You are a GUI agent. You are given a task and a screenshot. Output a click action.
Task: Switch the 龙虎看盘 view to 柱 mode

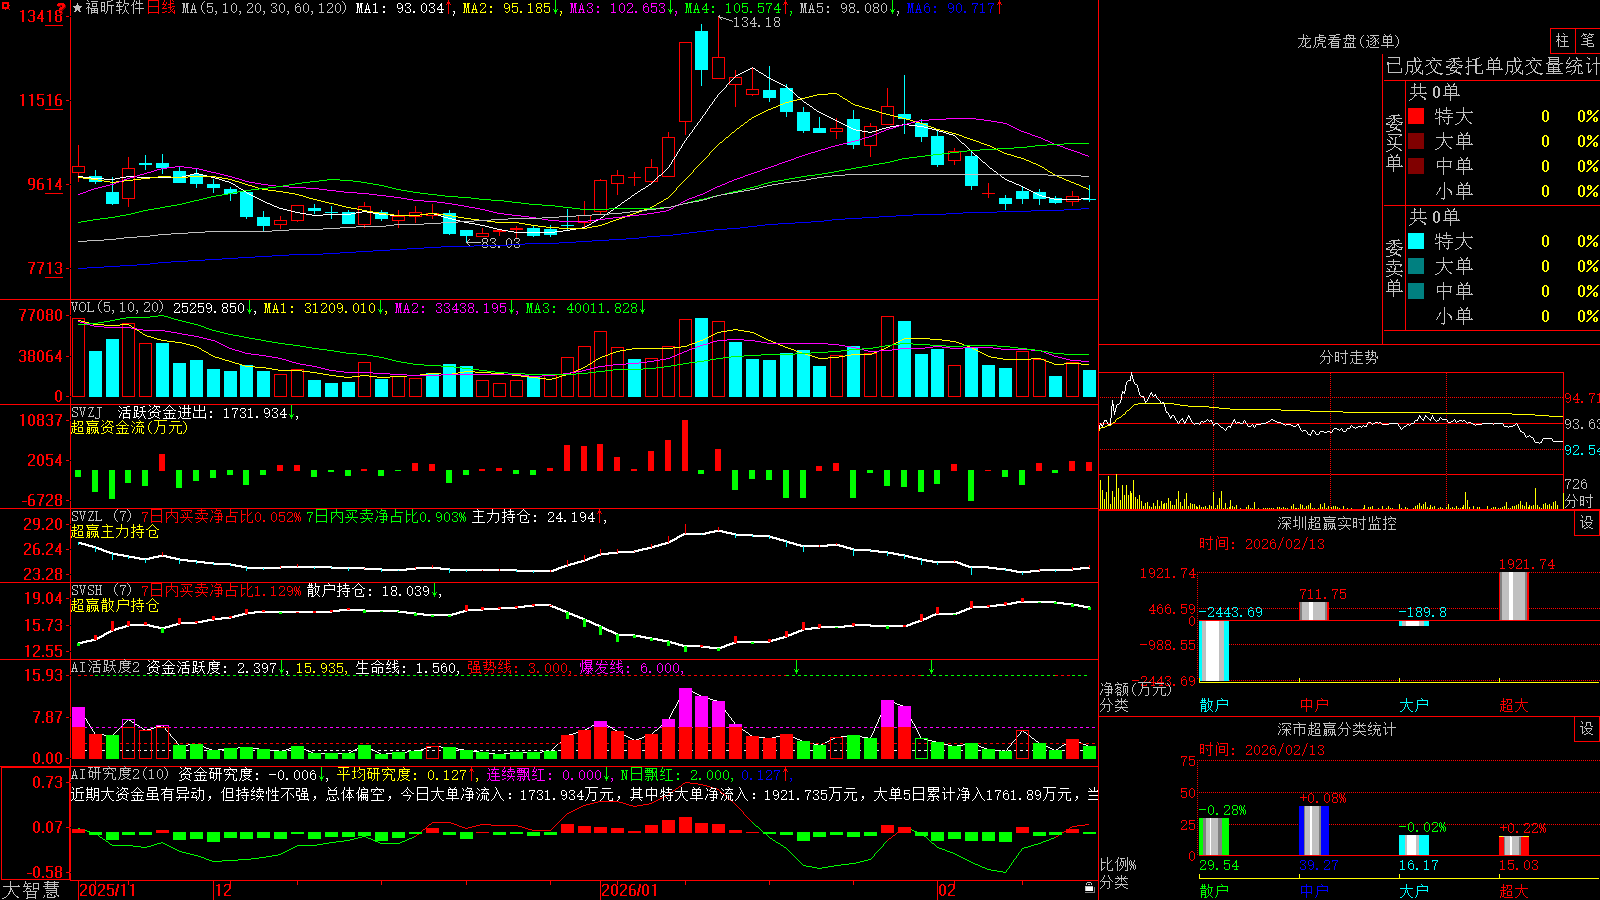pos(1562,40)
